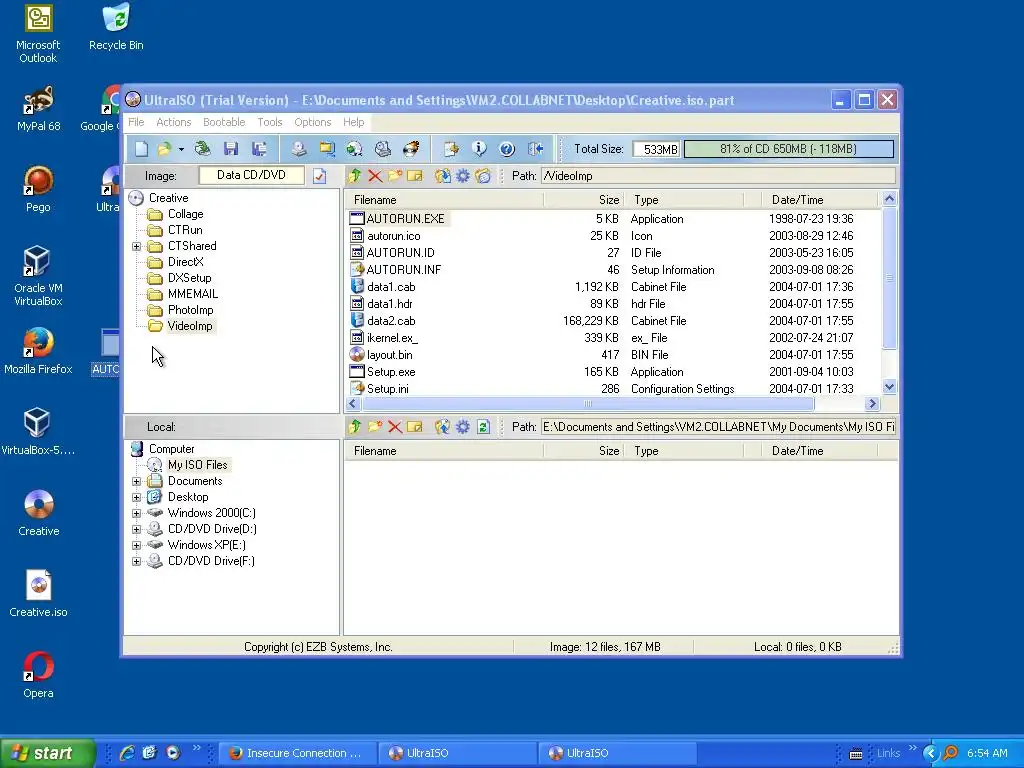This screenshot has height=768, width=1024.
Task: Sort image list by Filename column header
Action: coord(444,200)
